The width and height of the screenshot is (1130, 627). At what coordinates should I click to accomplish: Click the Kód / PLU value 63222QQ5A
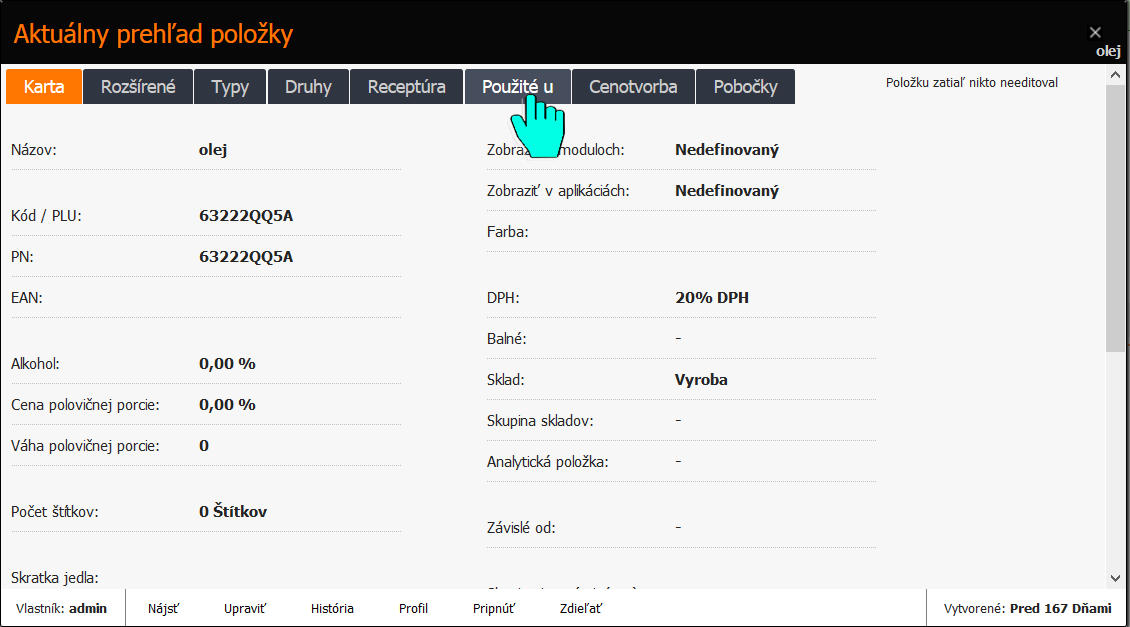[246, 215]
